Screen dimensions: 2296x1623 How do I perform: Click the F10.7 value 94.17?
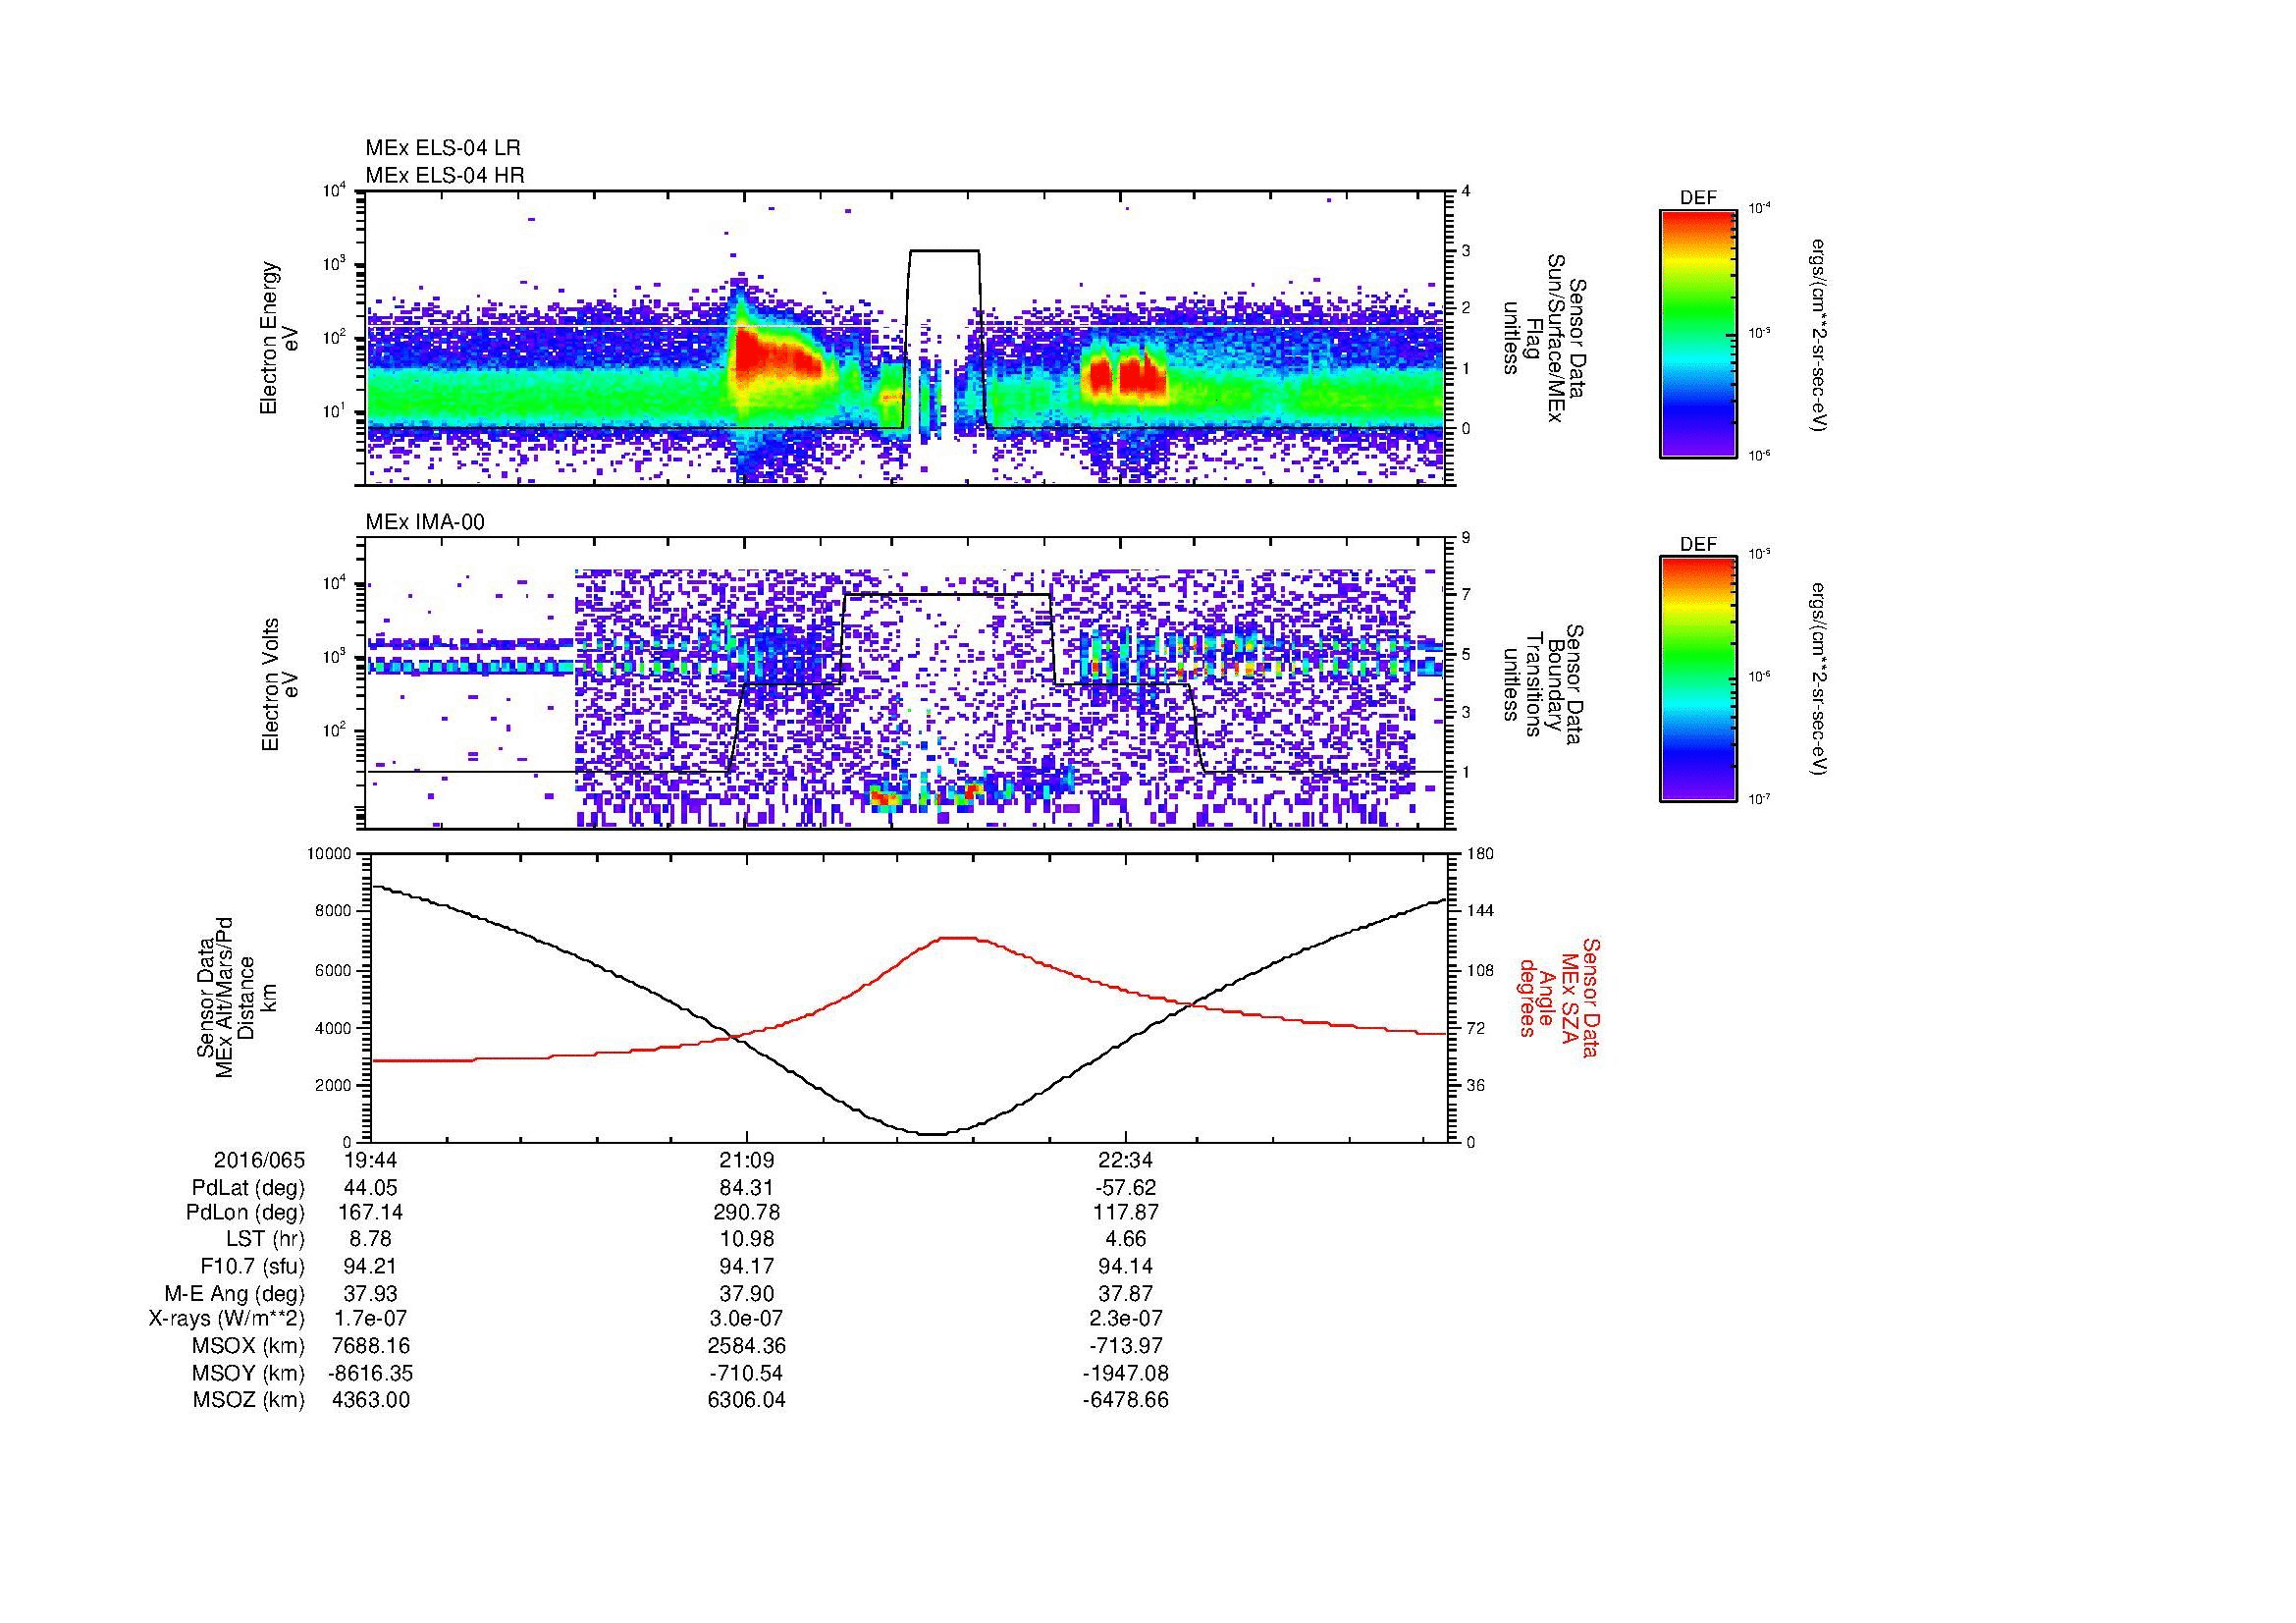tap(747, 1267)
